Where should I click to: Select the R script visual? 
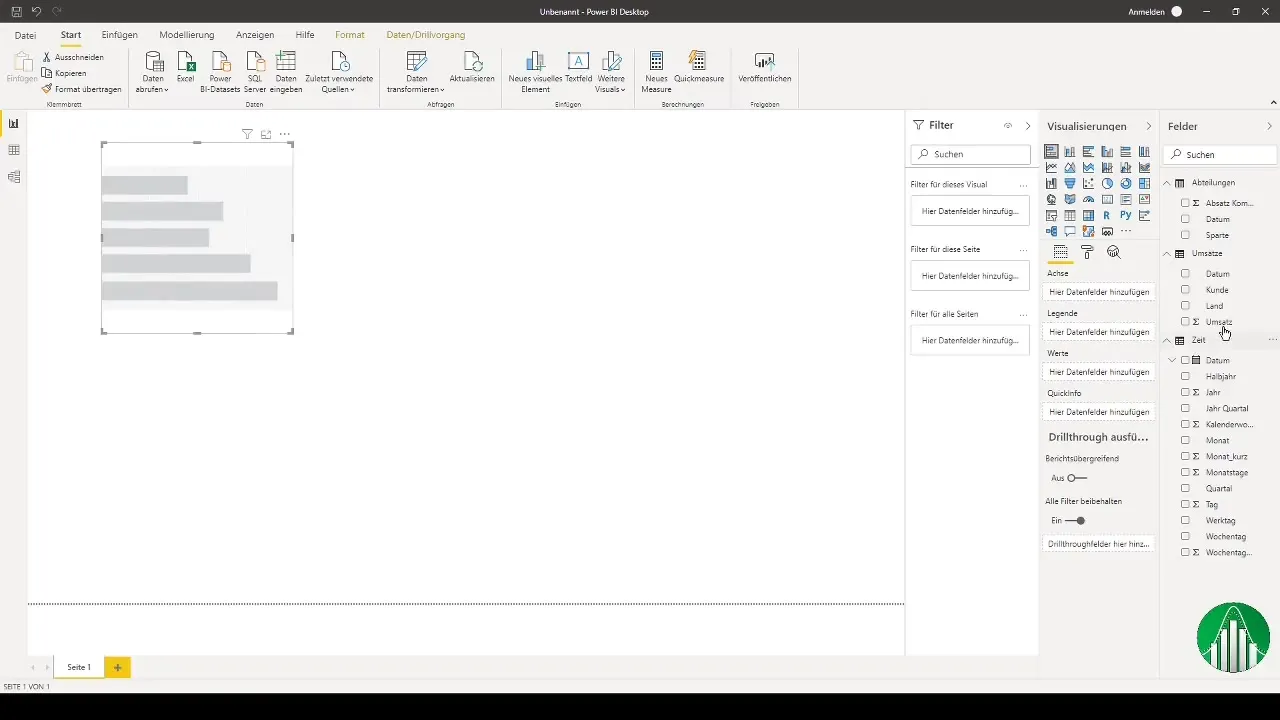(1107, 215)
